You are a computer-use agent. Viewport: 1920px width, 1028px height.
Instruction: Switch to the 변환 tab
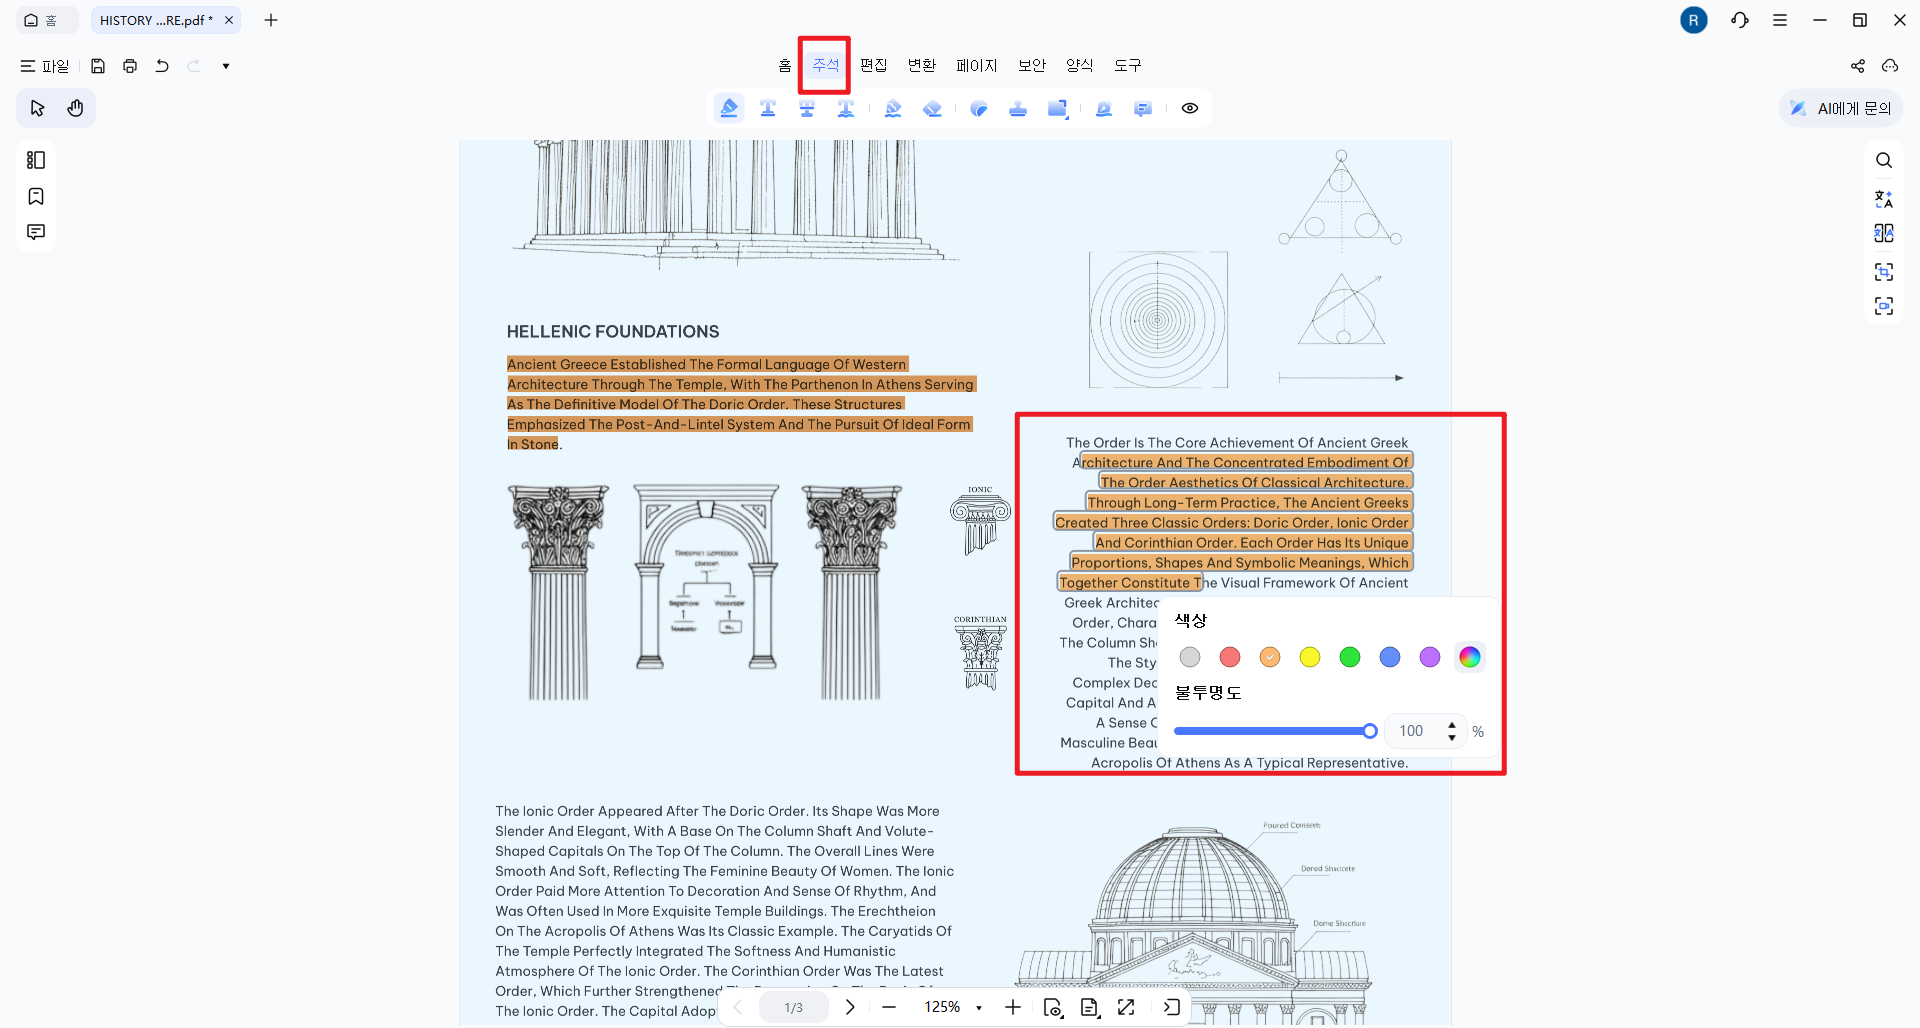coord(922,65)
